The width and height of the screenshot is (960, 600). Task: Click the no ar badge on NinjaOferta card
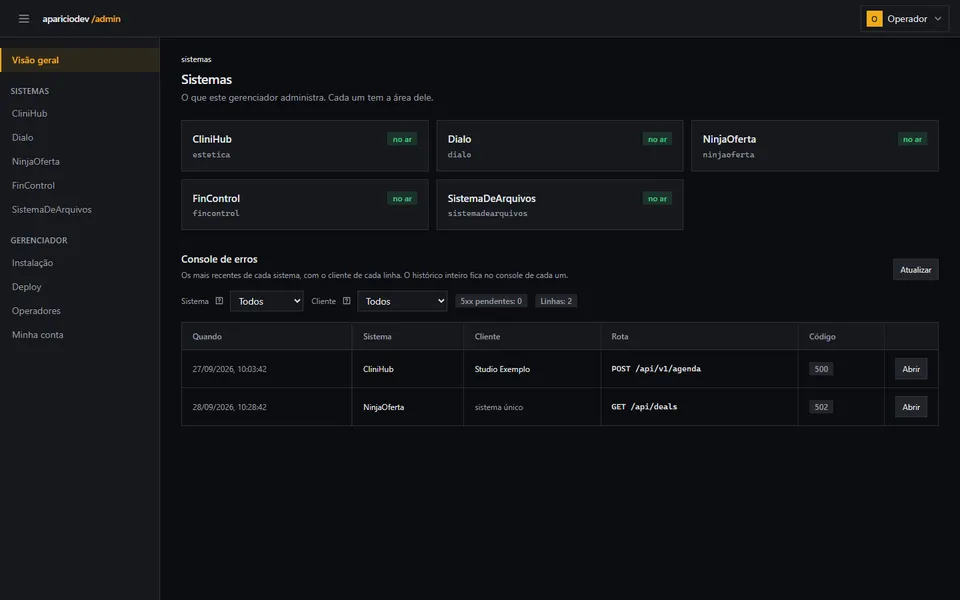pyautogui.click(x=912, y=139)
